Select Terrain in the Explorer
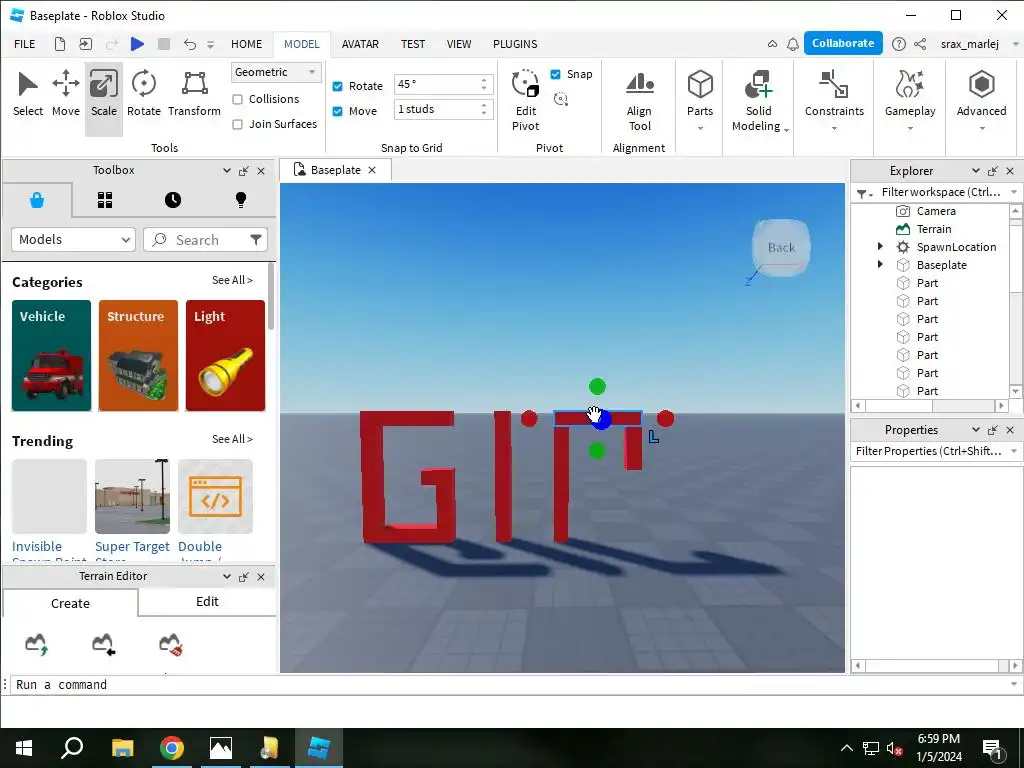This screenshot has height=768, width=1024. click(x=933, y=229)
